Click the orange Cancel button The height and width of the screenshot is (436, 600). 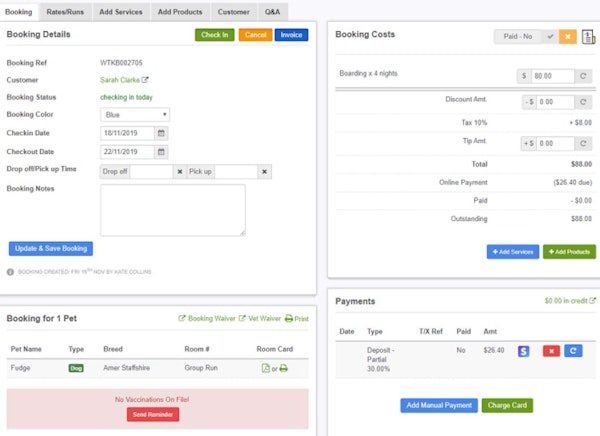point(256,35)
